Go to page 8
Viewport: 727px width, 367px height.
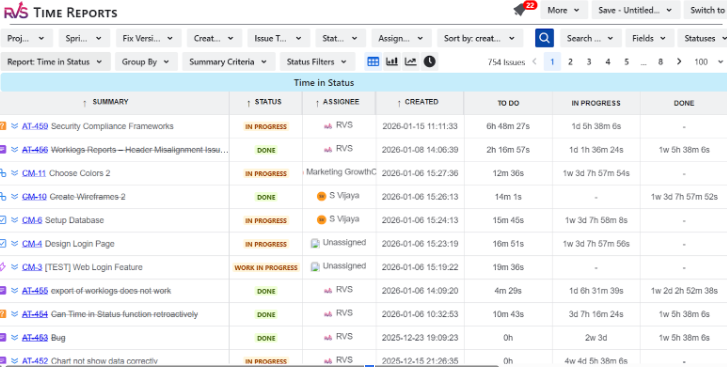[x=660, y=62]
